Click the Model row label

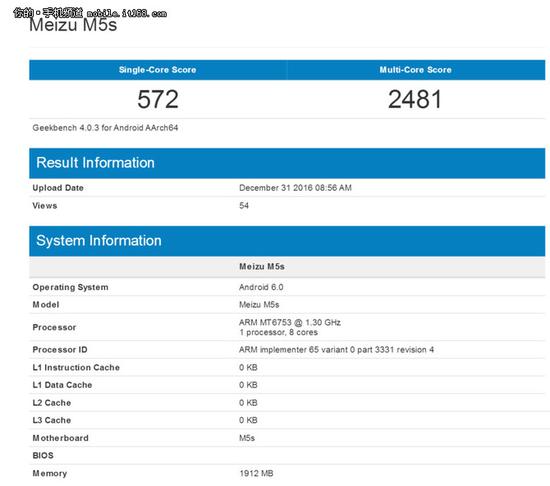point(46,305)
